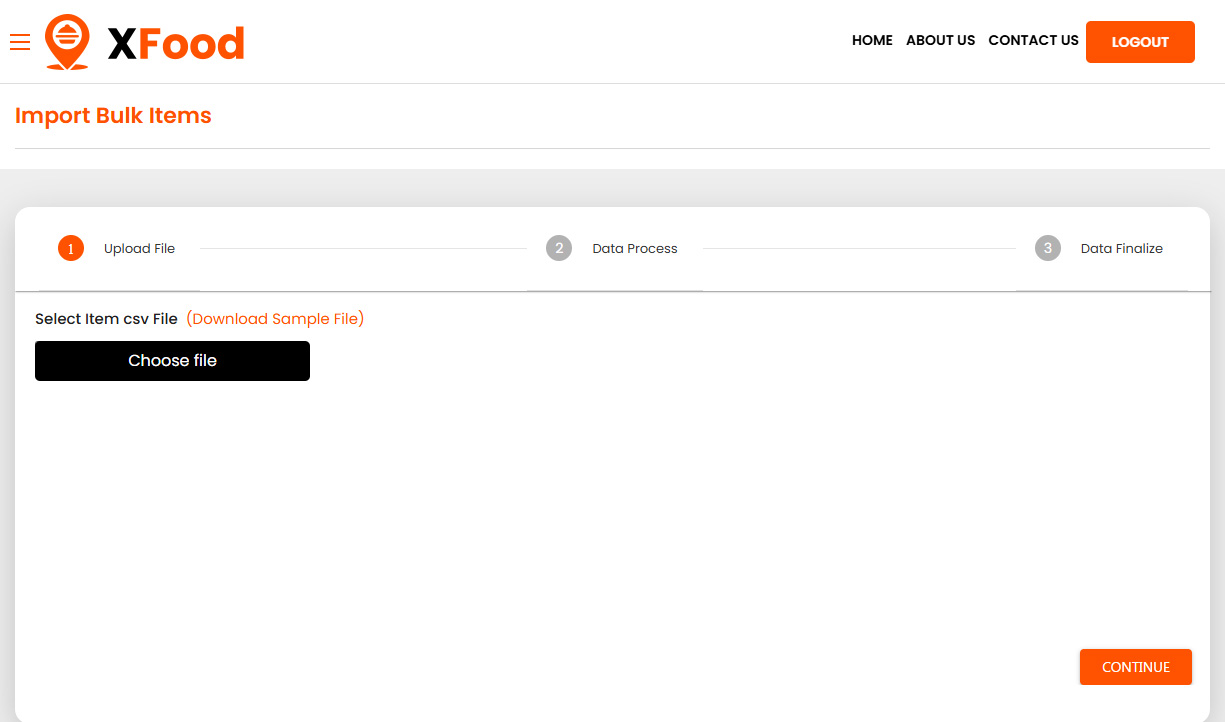
Task: Go to the HOME page
Action: 872,41
